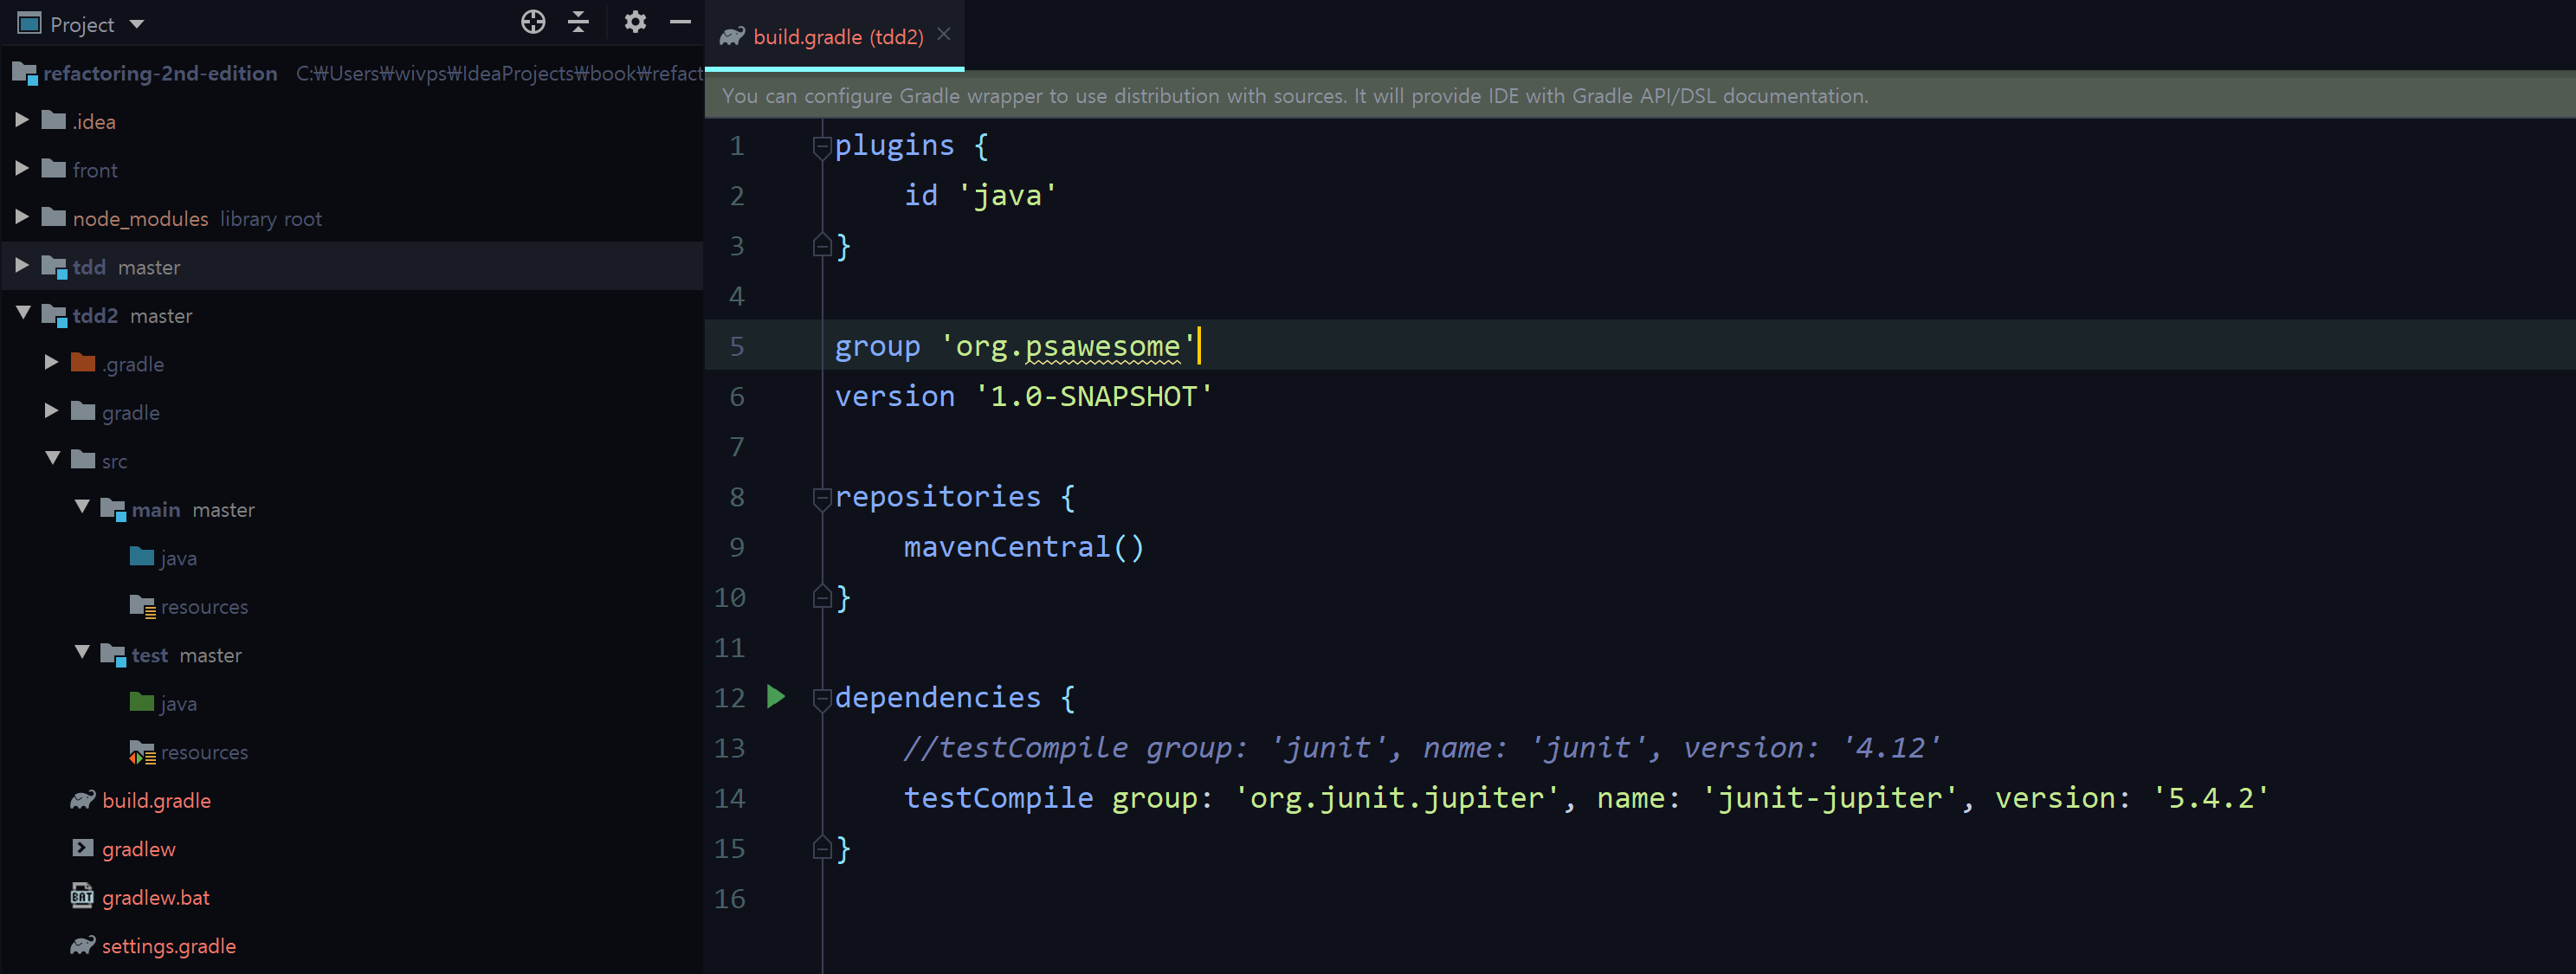Toggle fold marker on repositories block
This screenshot has width=2576, height=974.
click(x=822, y=498)
